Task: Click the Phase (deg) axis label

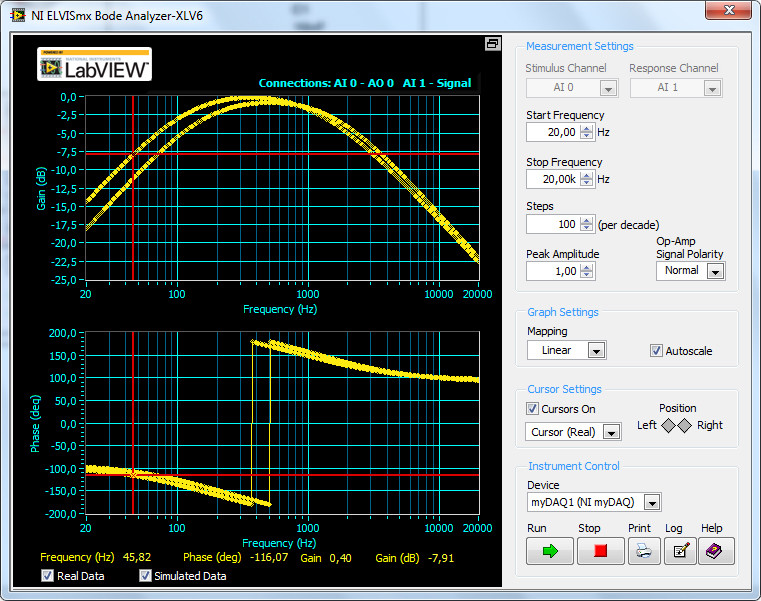Action: (x=35, y=424)
